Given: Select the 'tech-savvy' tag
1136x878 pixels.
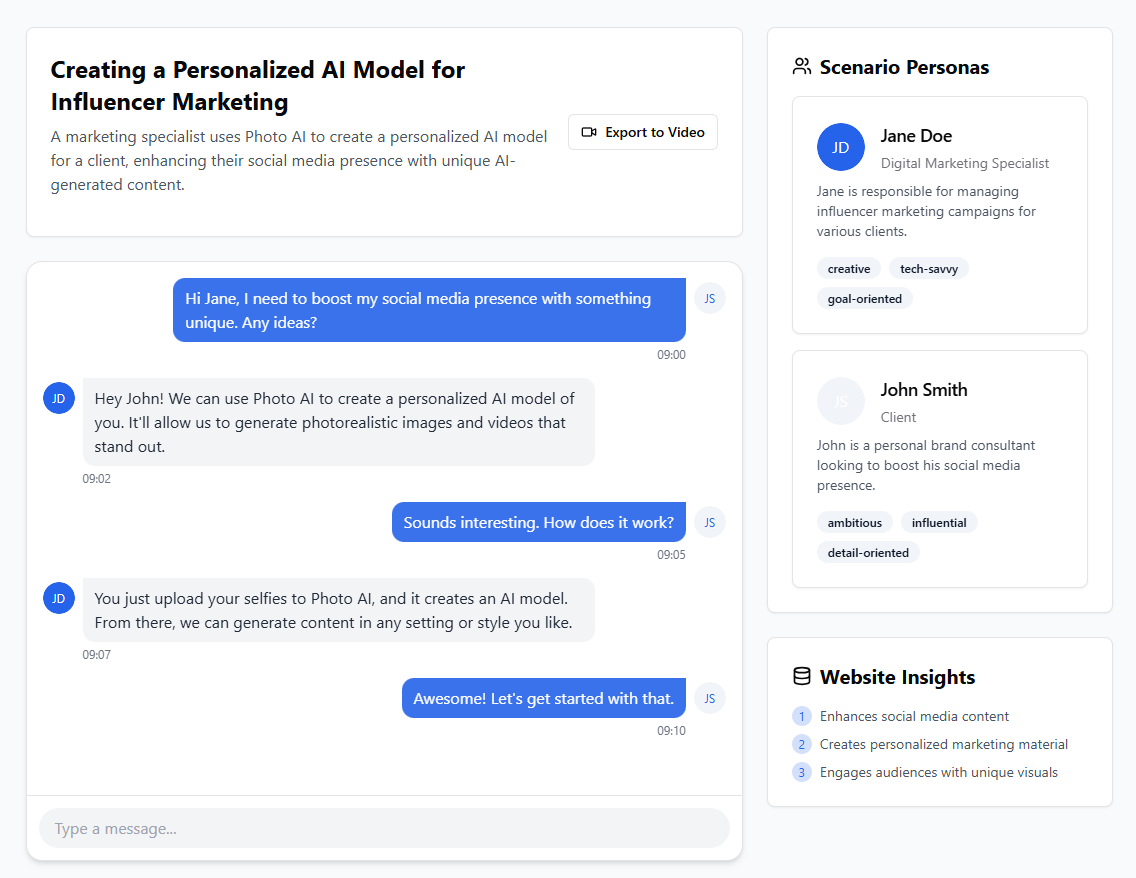Looking at the screenshot, I should click(x=929, y=269).
